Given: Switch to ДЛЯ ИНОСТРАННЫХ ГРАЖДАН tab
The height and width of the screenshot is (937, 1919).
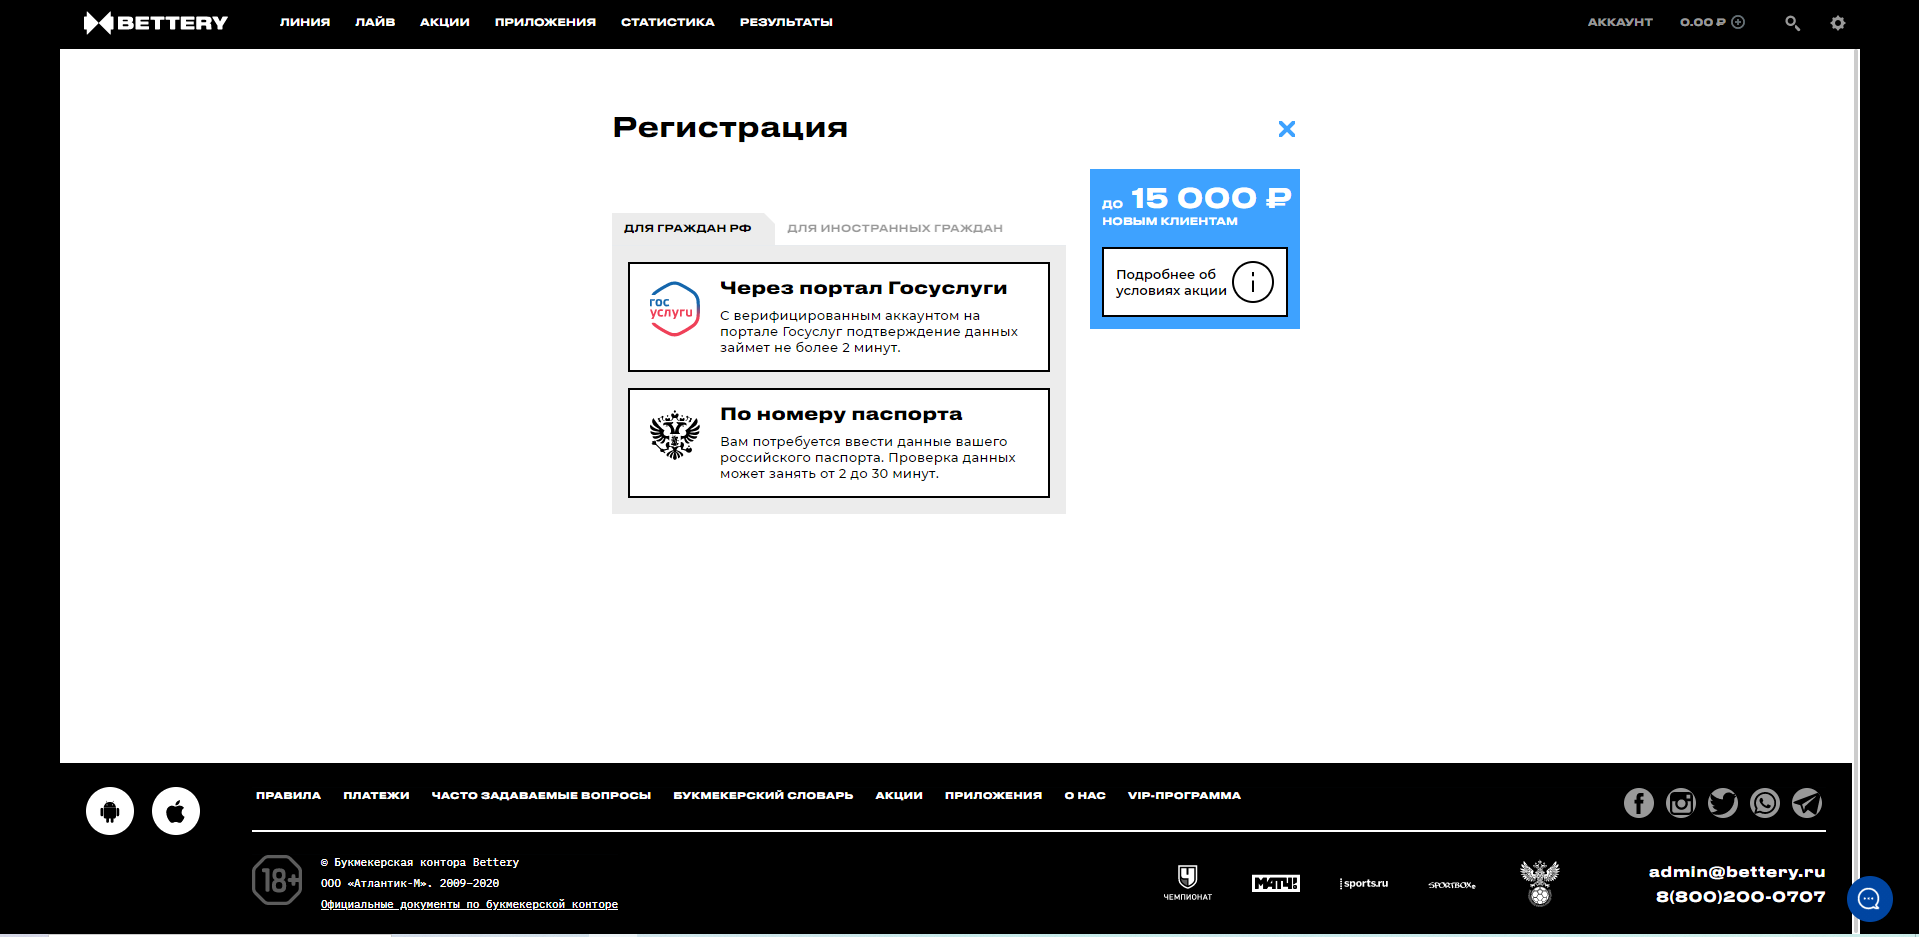Looking at the screenshot, I should (x=895, y=228).
